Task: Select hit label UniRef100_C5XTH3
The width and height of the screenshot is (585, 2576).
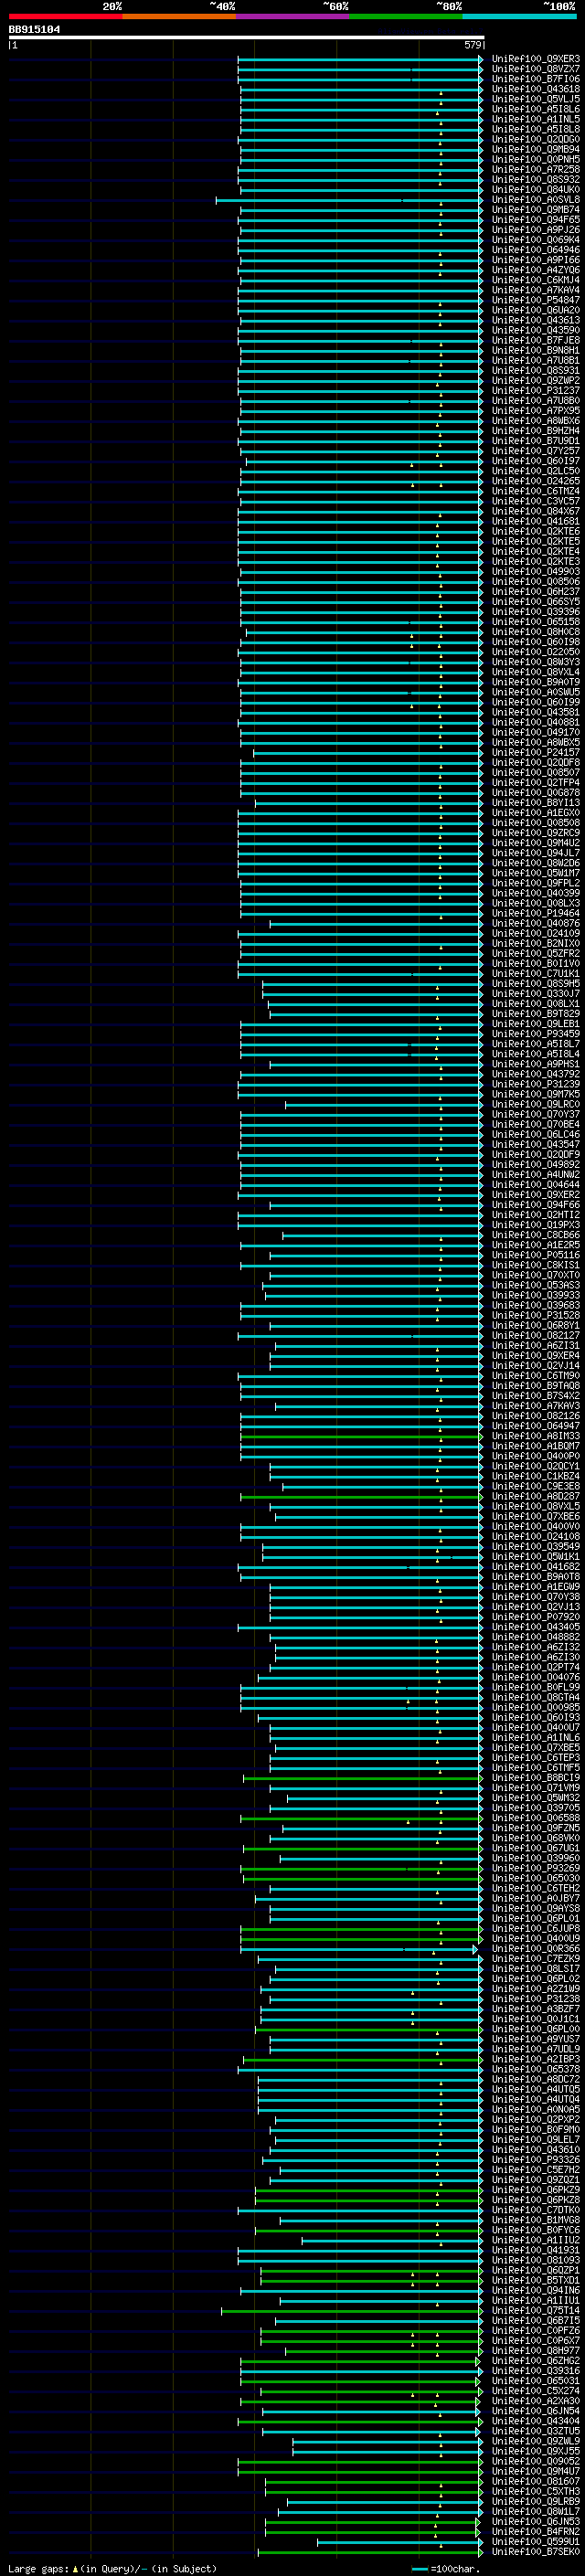Action: point(535,2492)
